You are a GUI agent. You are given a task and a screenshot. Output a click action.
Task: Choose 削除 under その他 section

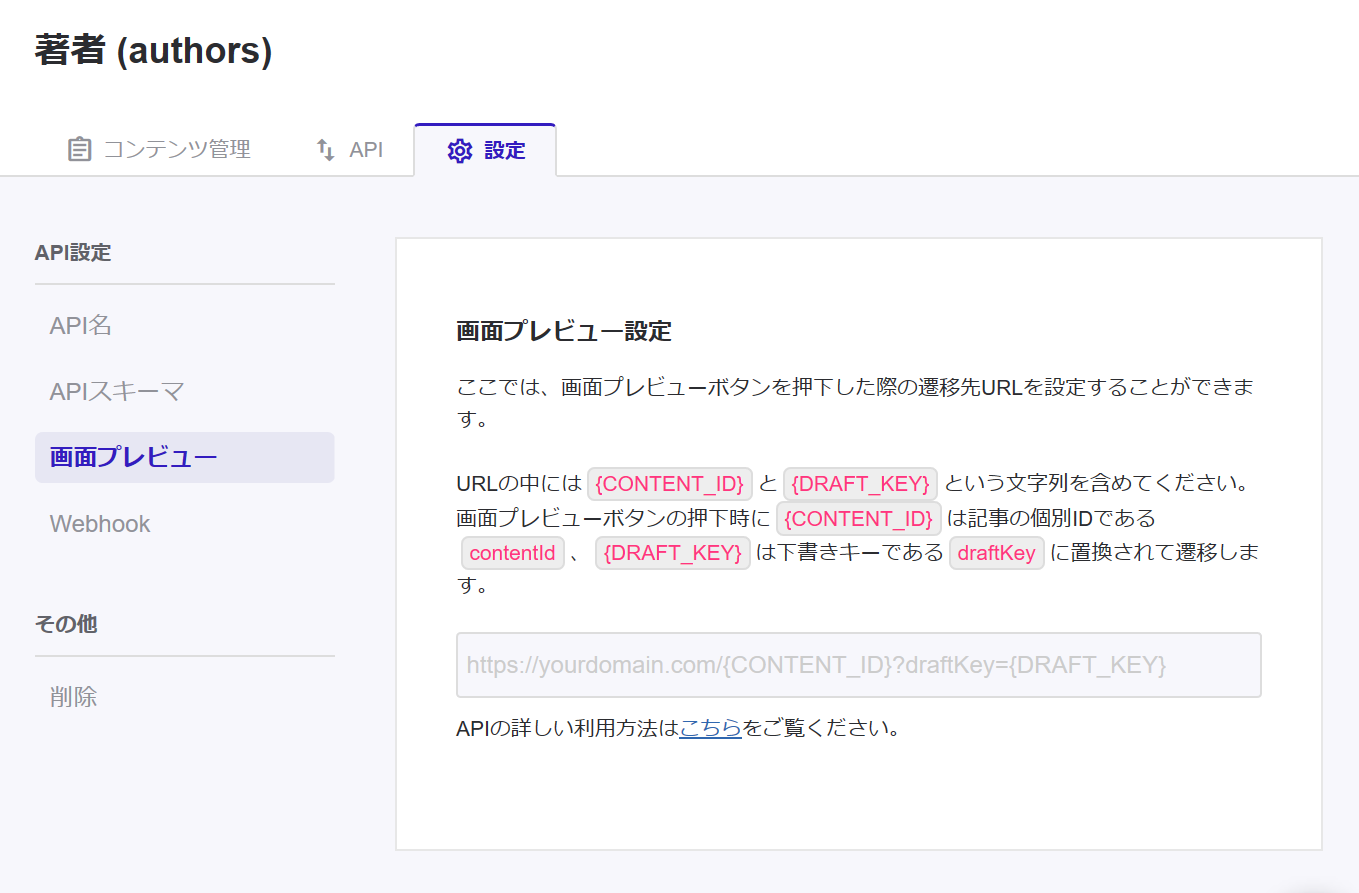tap(74, 697)
